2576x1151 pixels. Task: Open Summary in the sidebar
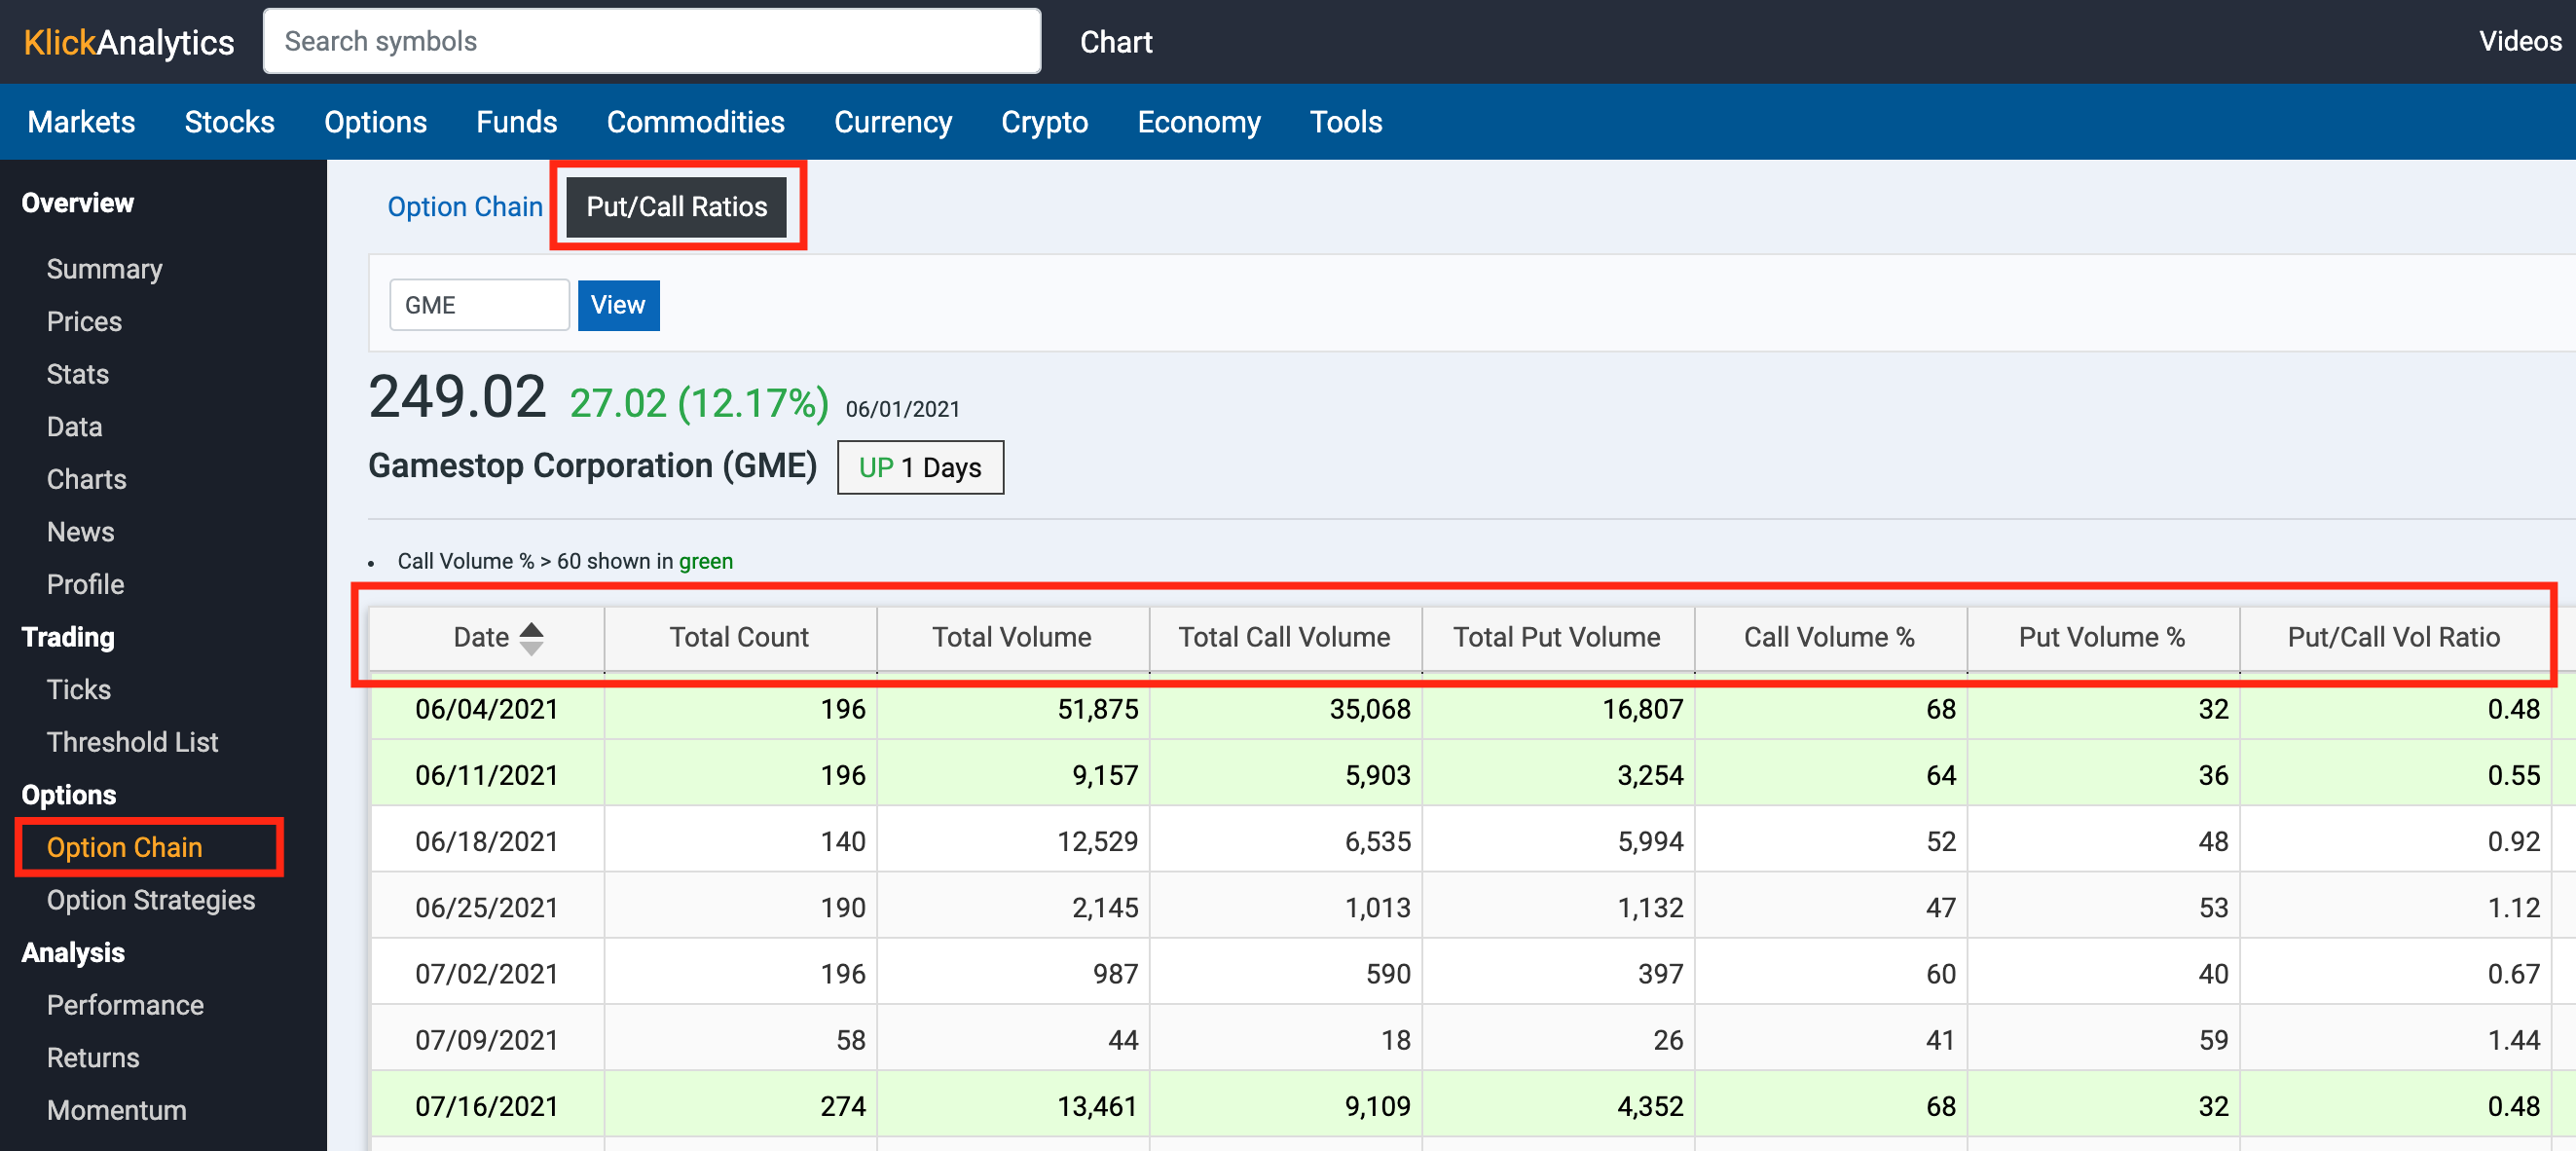click(x=104, y=269)
